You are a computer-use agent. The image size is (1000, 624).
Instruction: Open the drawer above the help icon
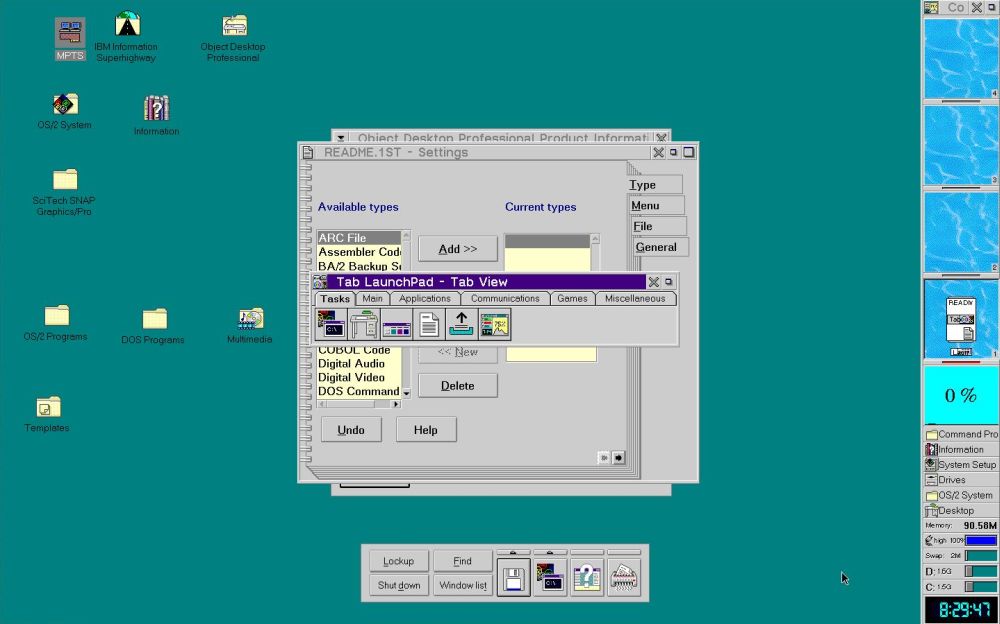587,553
